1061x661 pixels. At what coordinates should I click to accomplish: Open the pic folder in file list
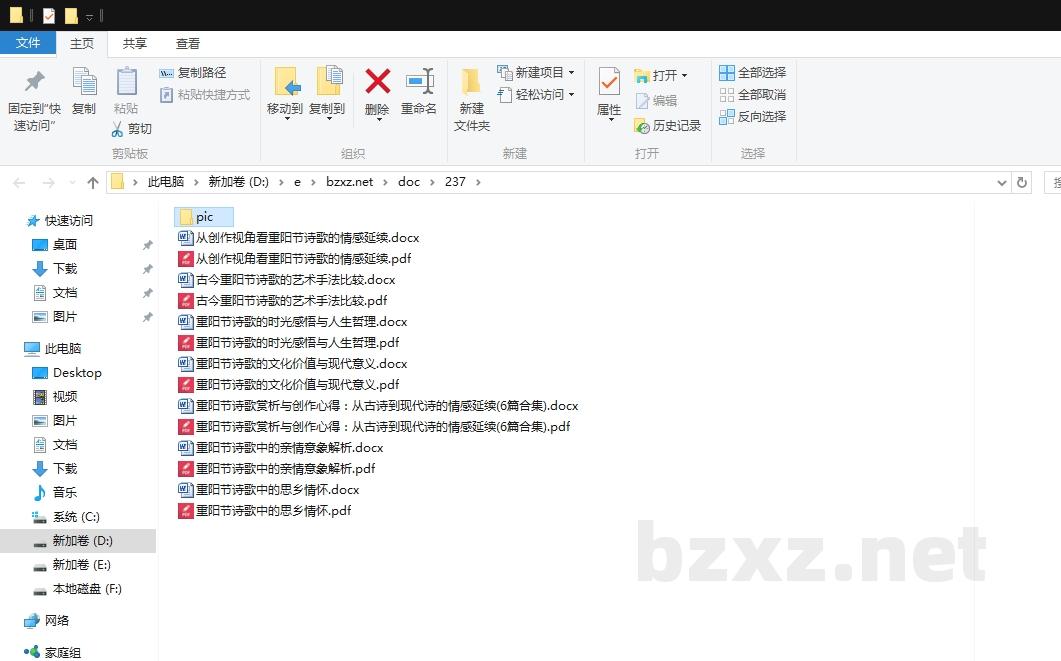[204, 217]
